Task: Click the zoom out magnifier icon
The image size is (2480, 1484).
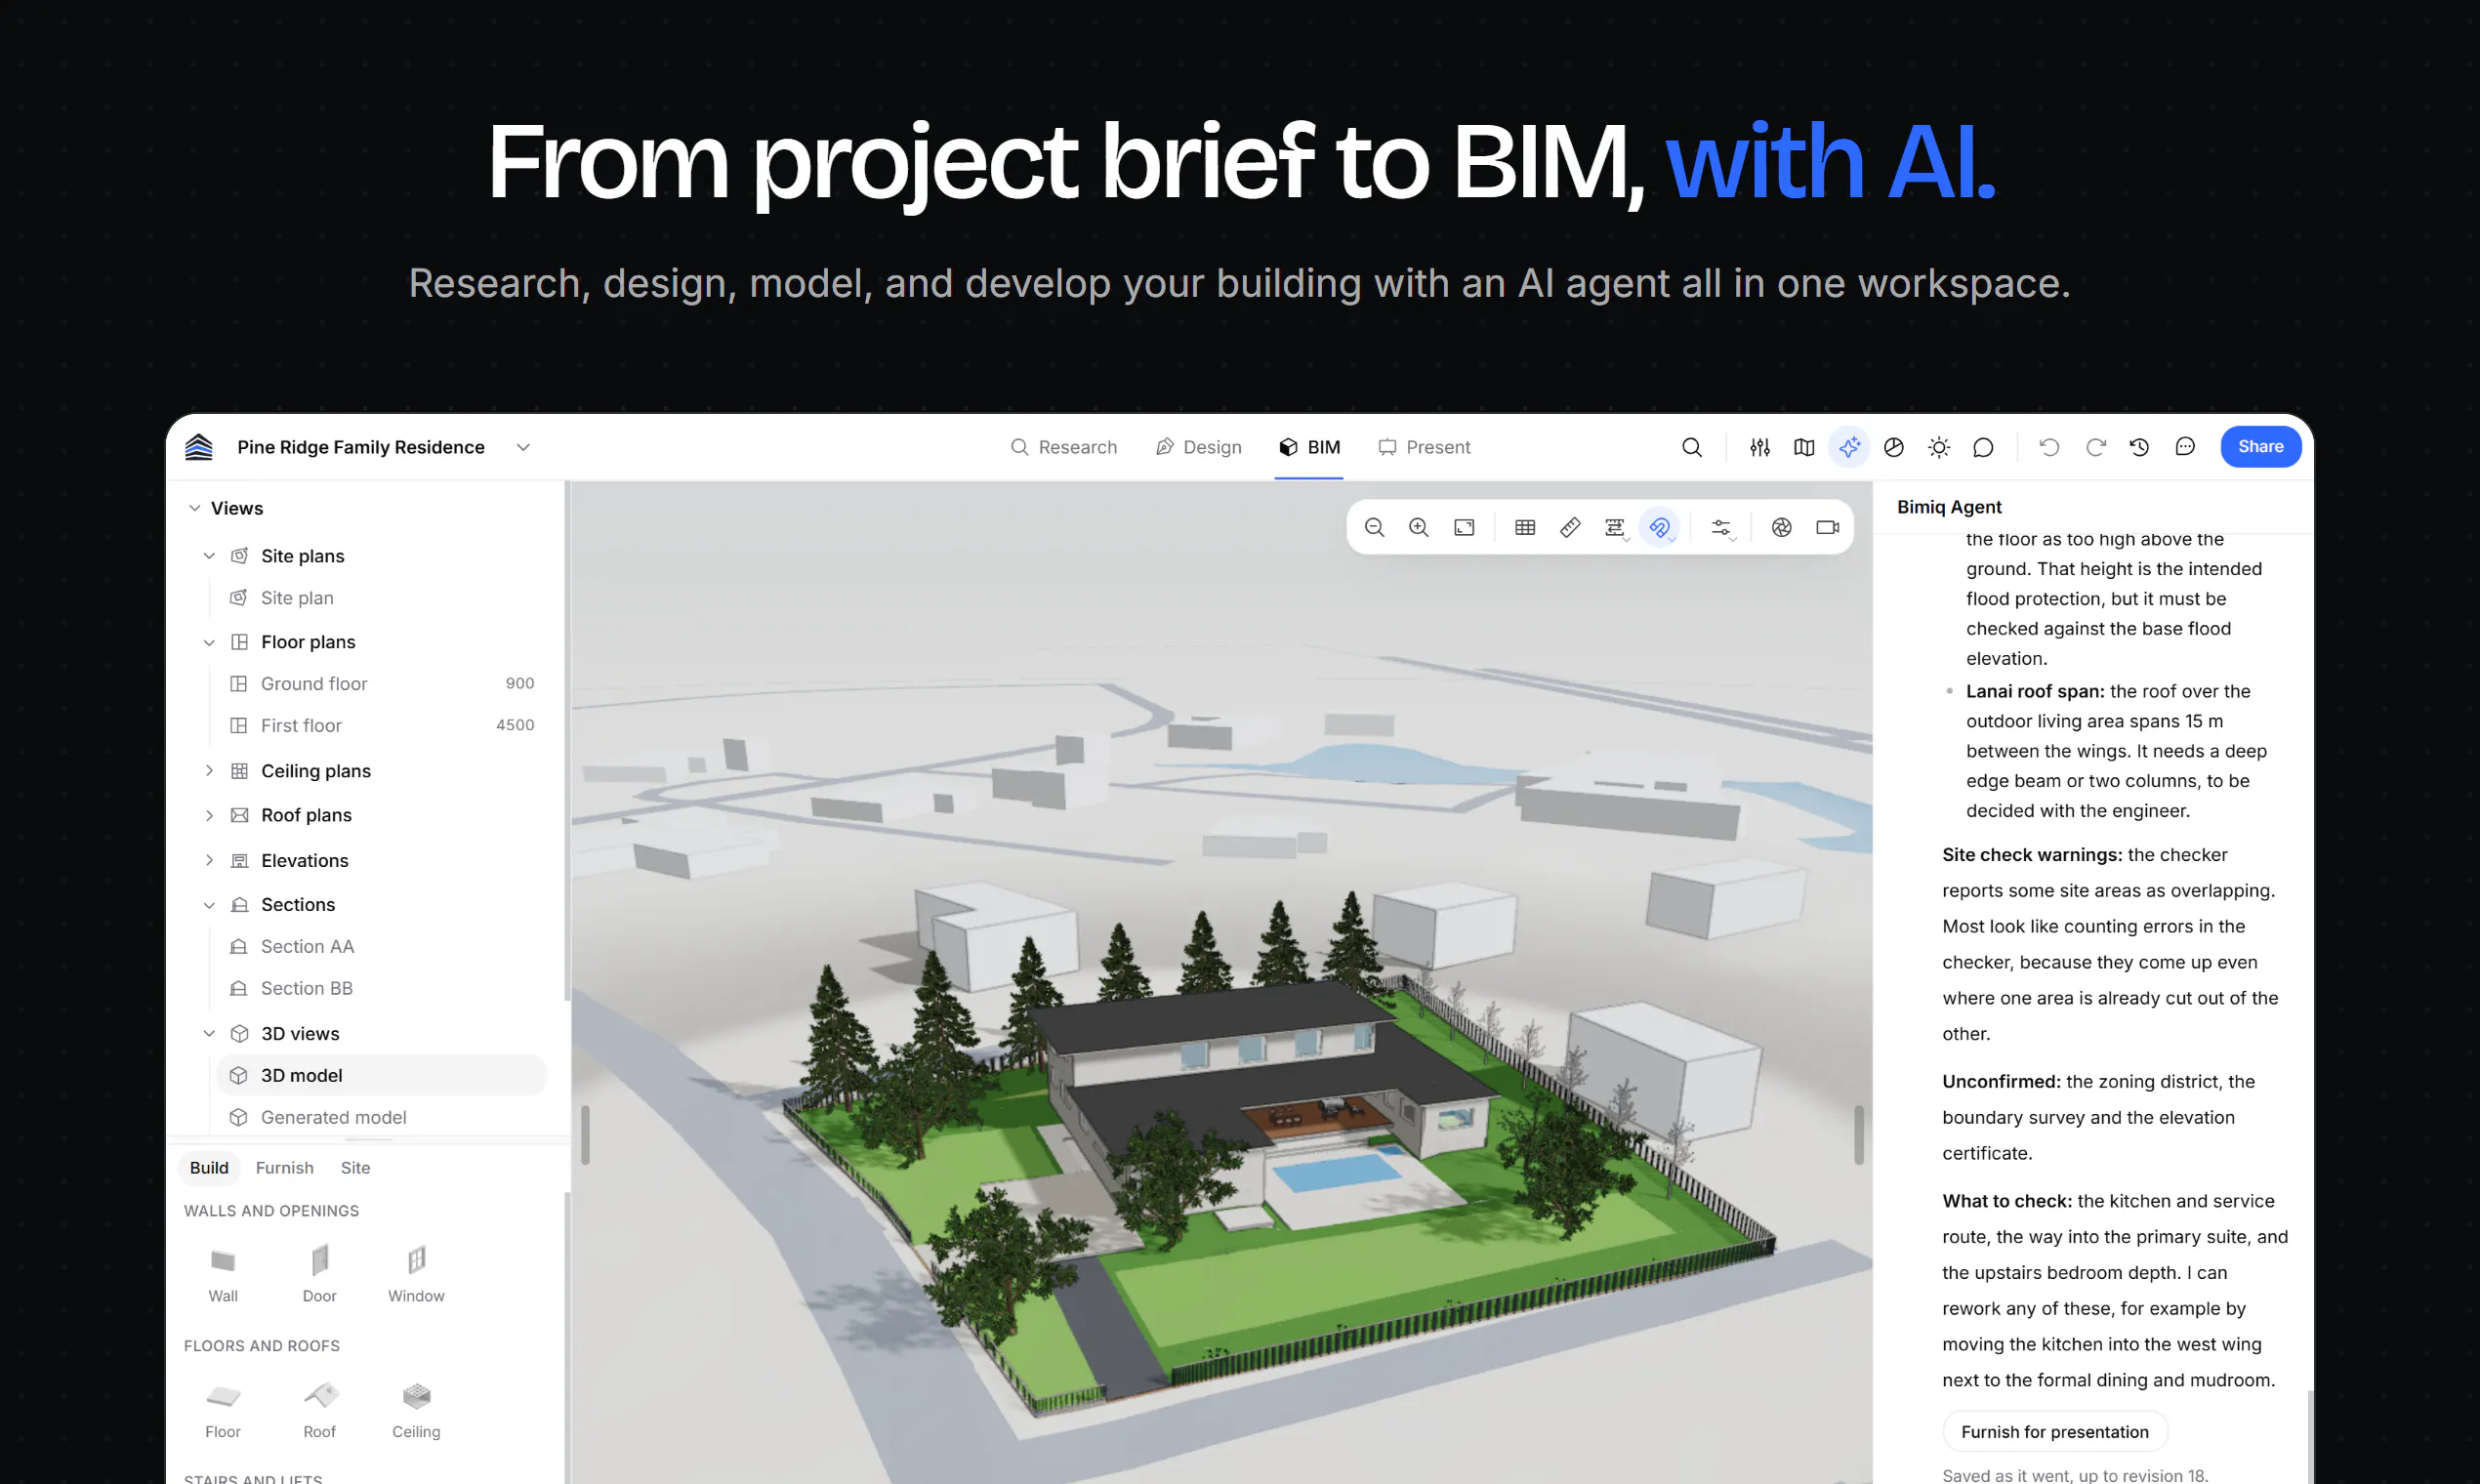Action: 1374,527
